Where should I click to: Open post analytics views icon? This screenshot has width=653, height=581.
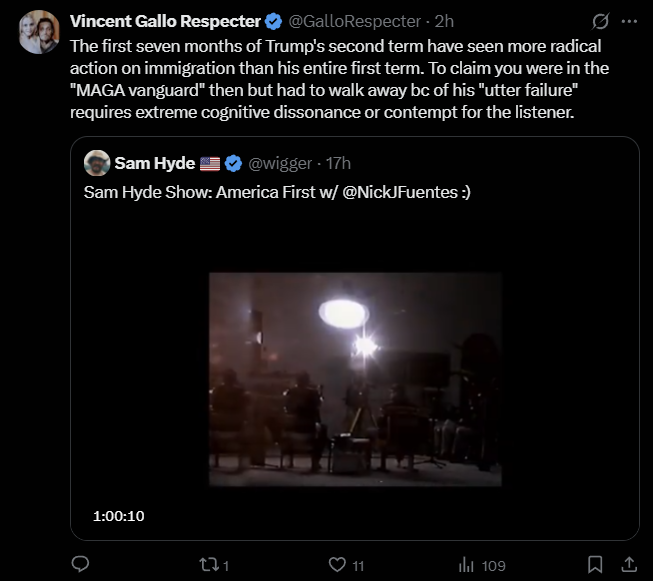(465, 565)
